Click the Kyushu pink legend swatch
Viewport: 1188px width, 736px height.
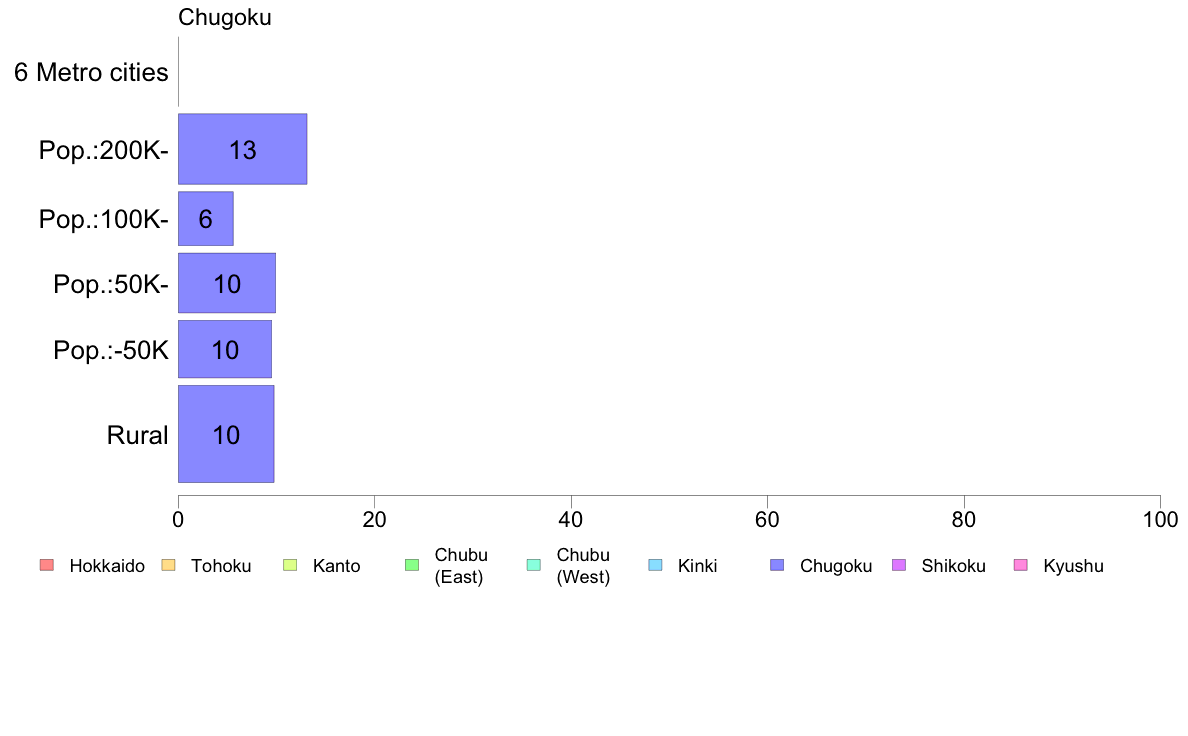(1021, 565)
